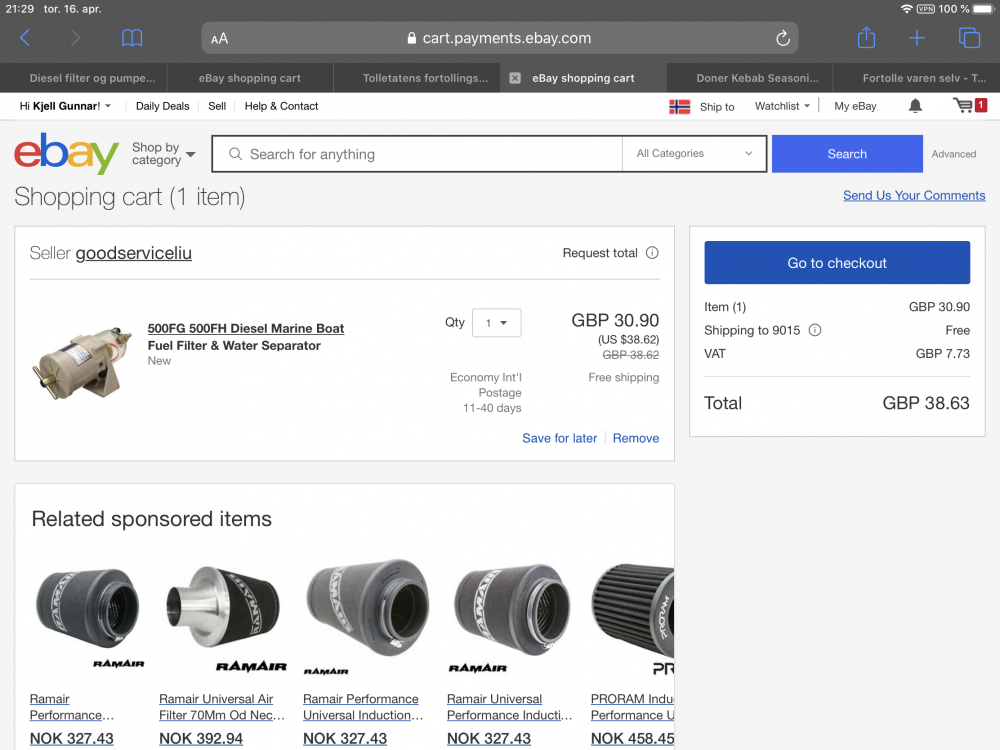Open Ramair Universal Performance Inducti link
Viewport: 1000px width, 750px height.
(x=510, y=707)
